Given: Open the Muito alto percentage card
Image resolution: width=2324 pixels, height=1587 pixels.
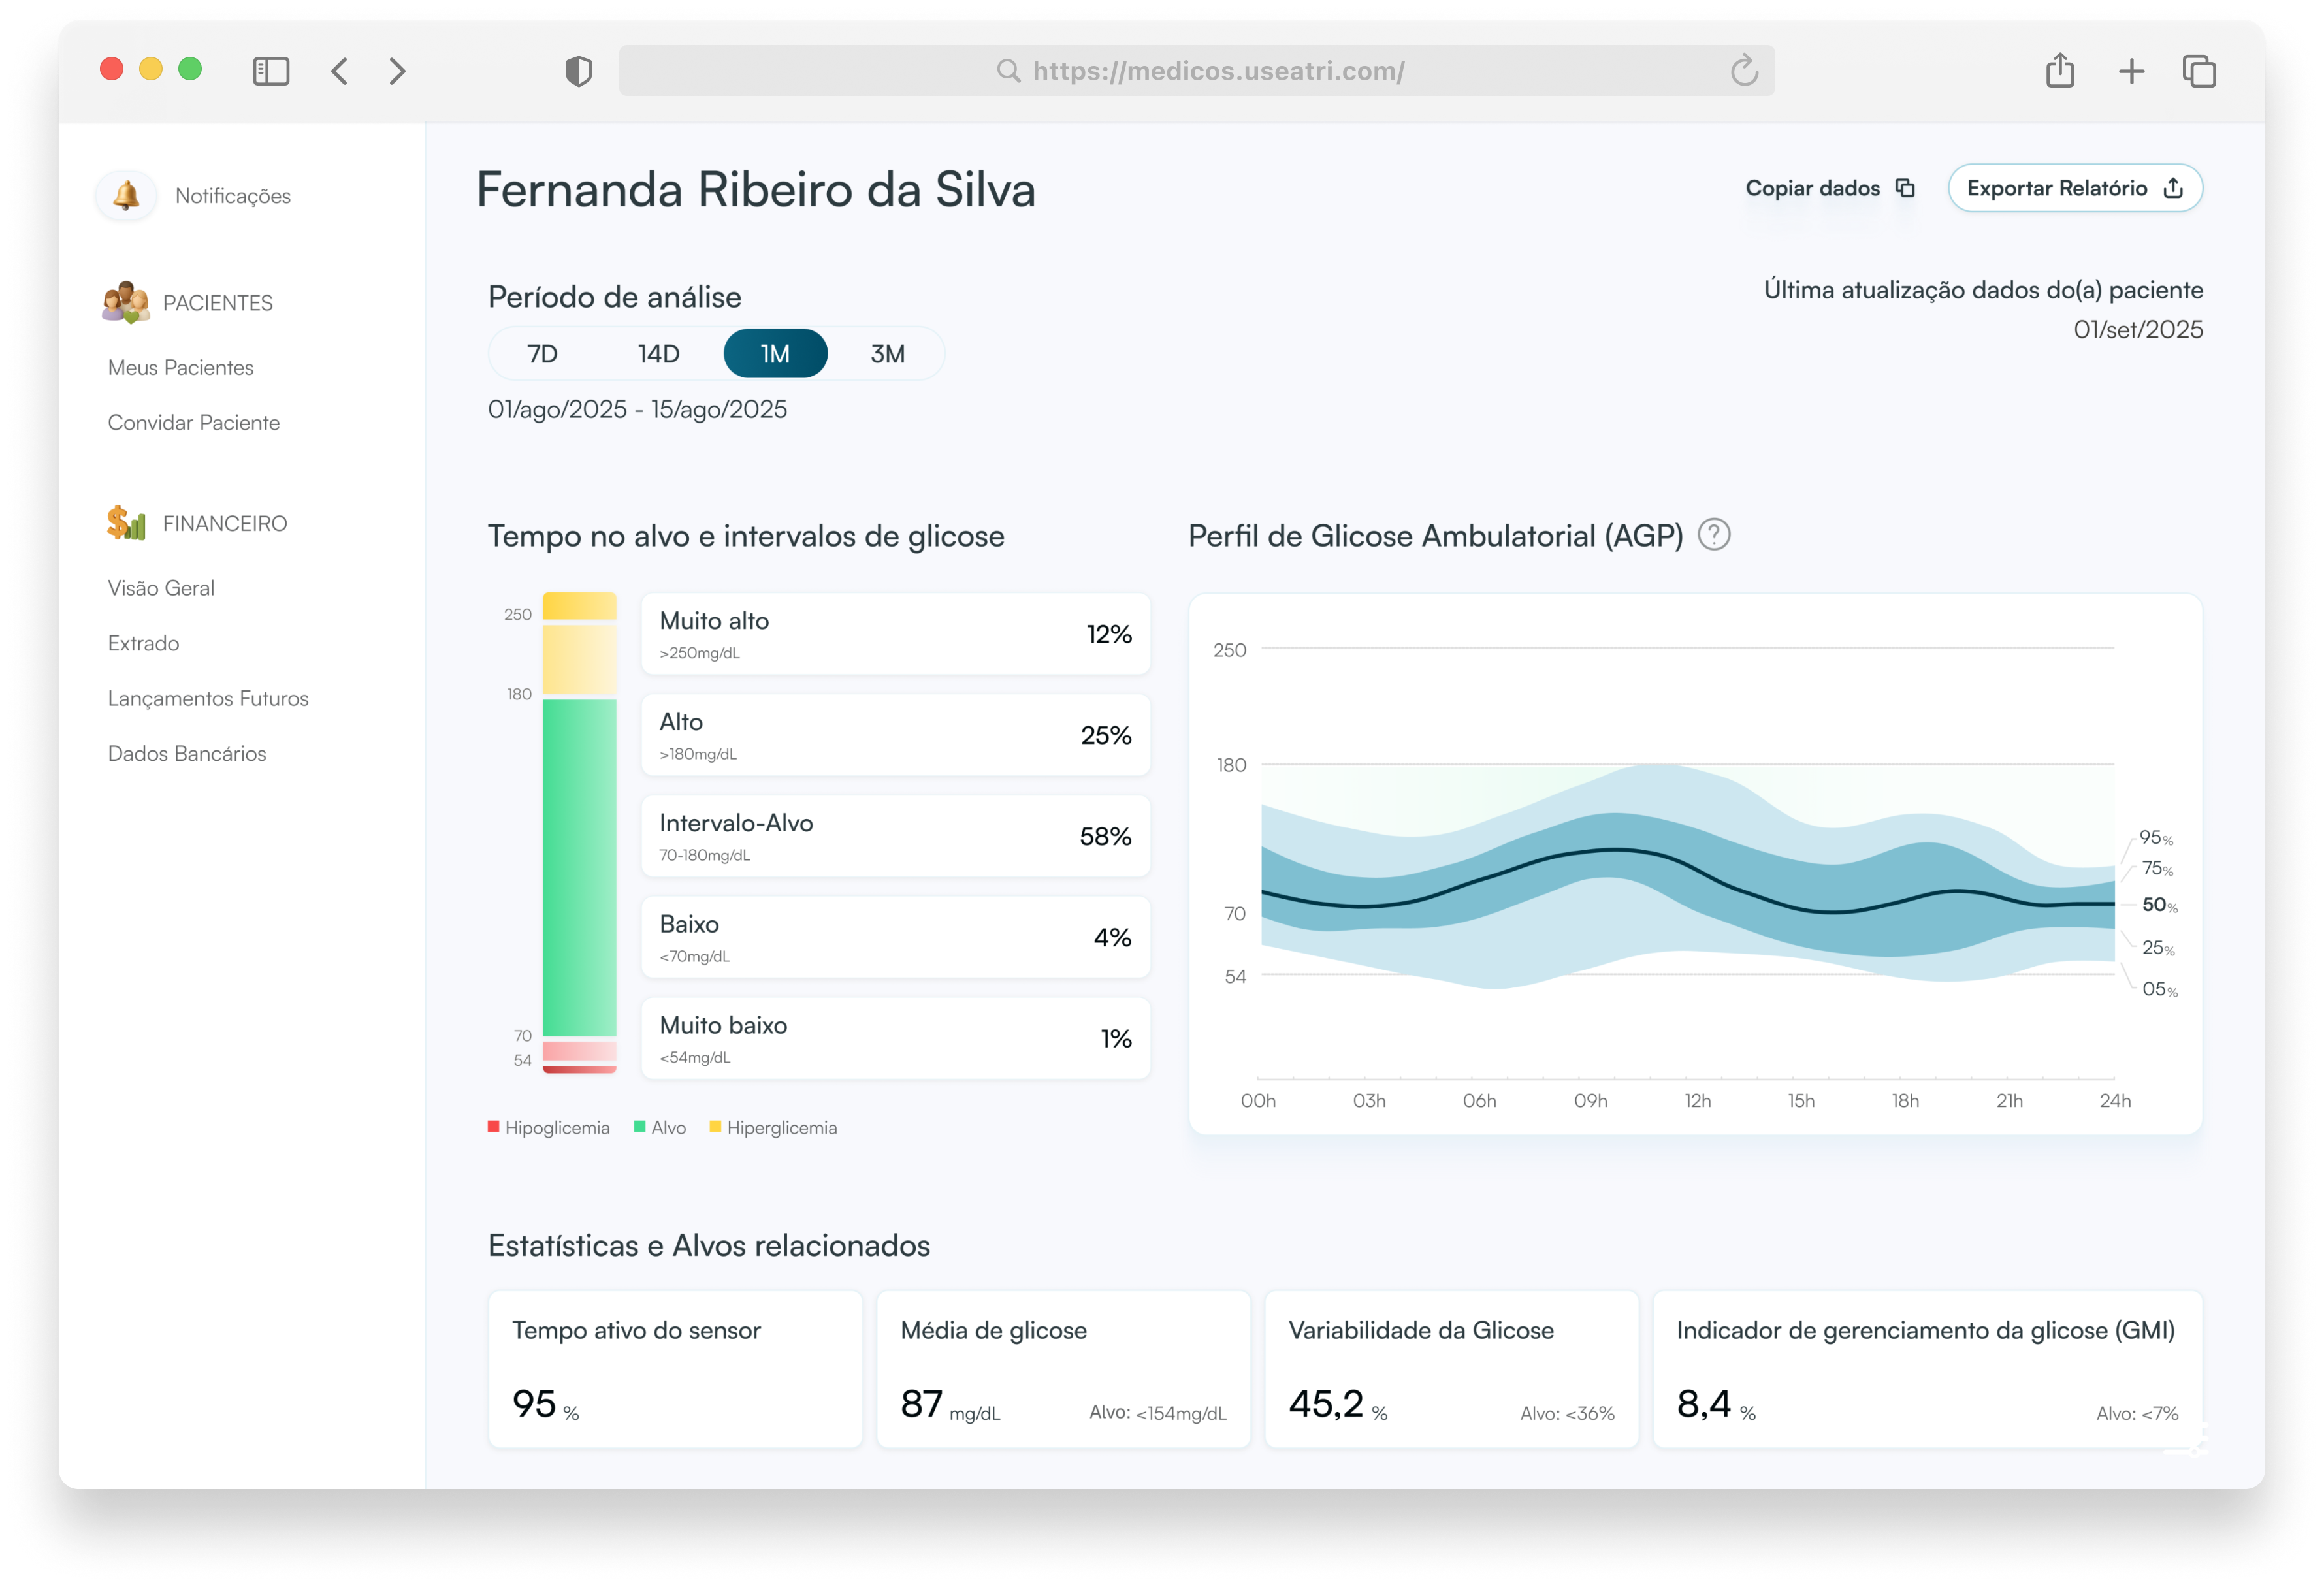Looking at the screenshot, I should pos(895,634).
